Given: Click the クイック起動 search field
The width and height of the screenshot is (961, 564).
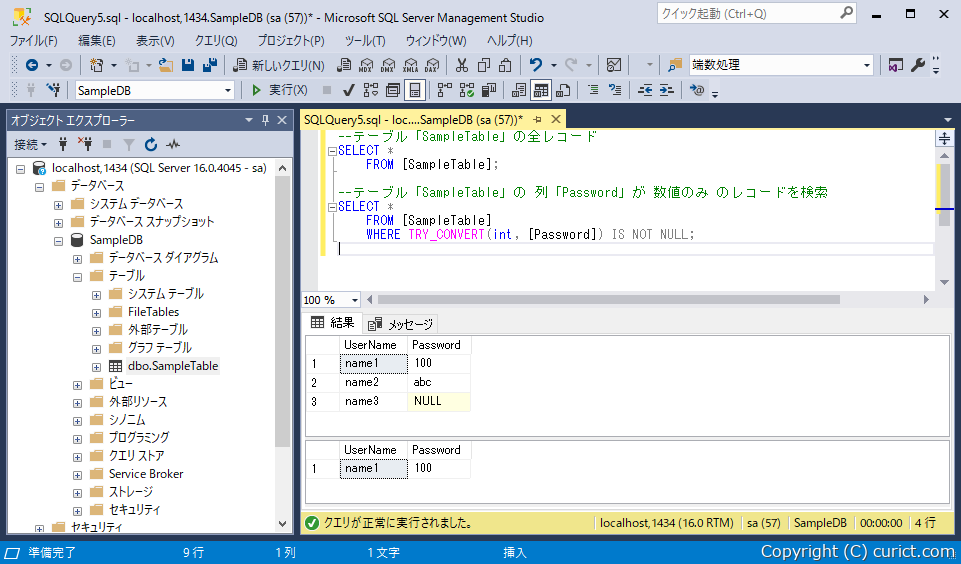Looking at the screenshot, I should click(757, 13).
